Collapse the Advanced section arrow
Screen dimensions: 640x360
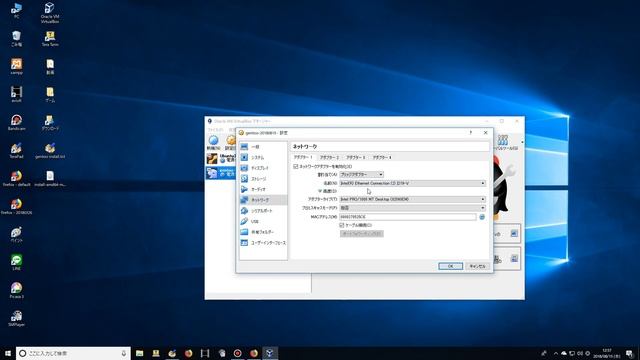coord(320,191)
